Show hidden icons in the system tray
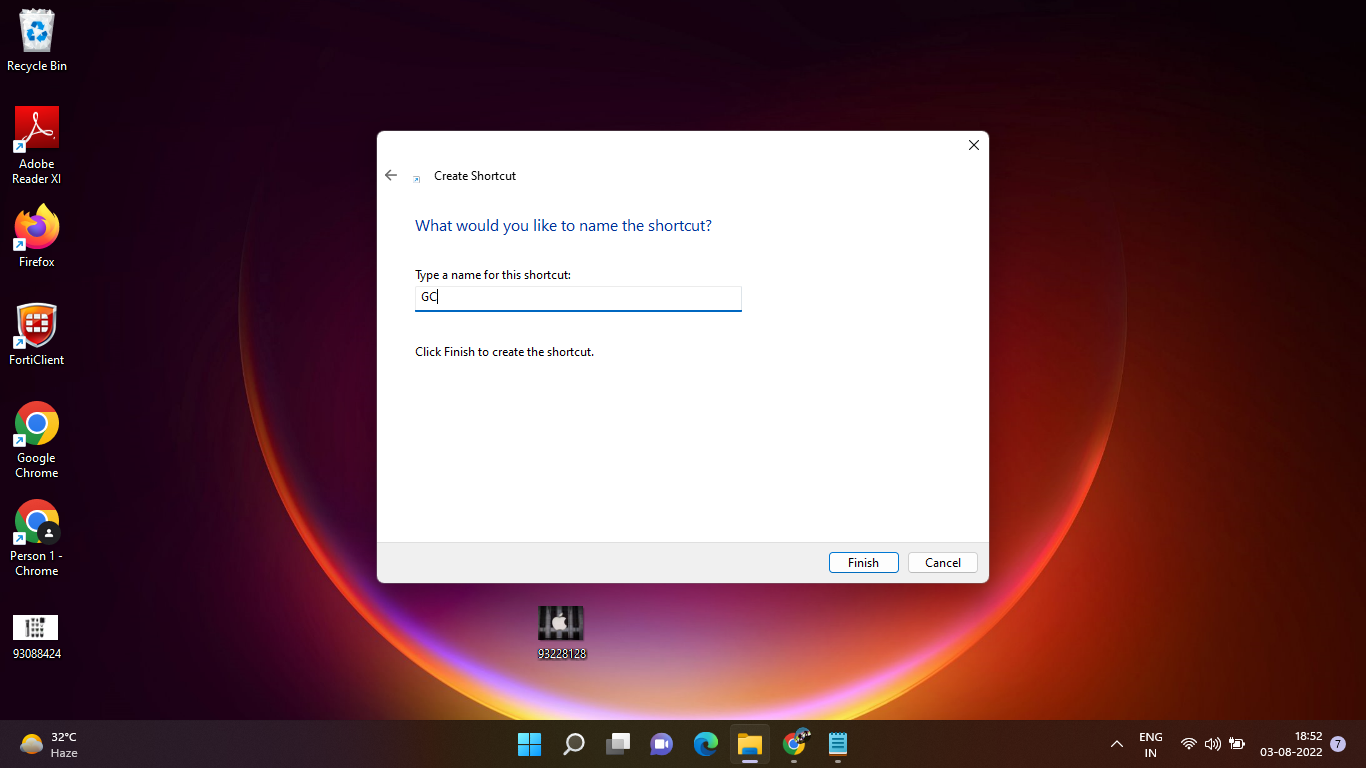 tap(1117, 744)
